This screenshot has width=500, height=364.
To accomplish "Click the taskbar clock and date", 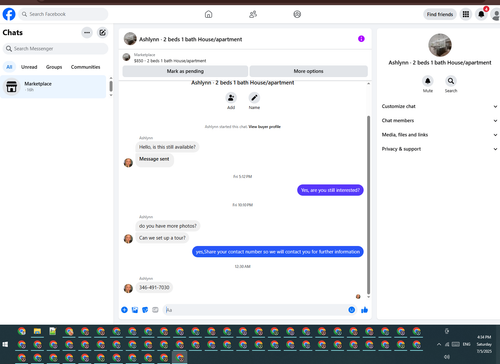I will click(x=484, y=344).
